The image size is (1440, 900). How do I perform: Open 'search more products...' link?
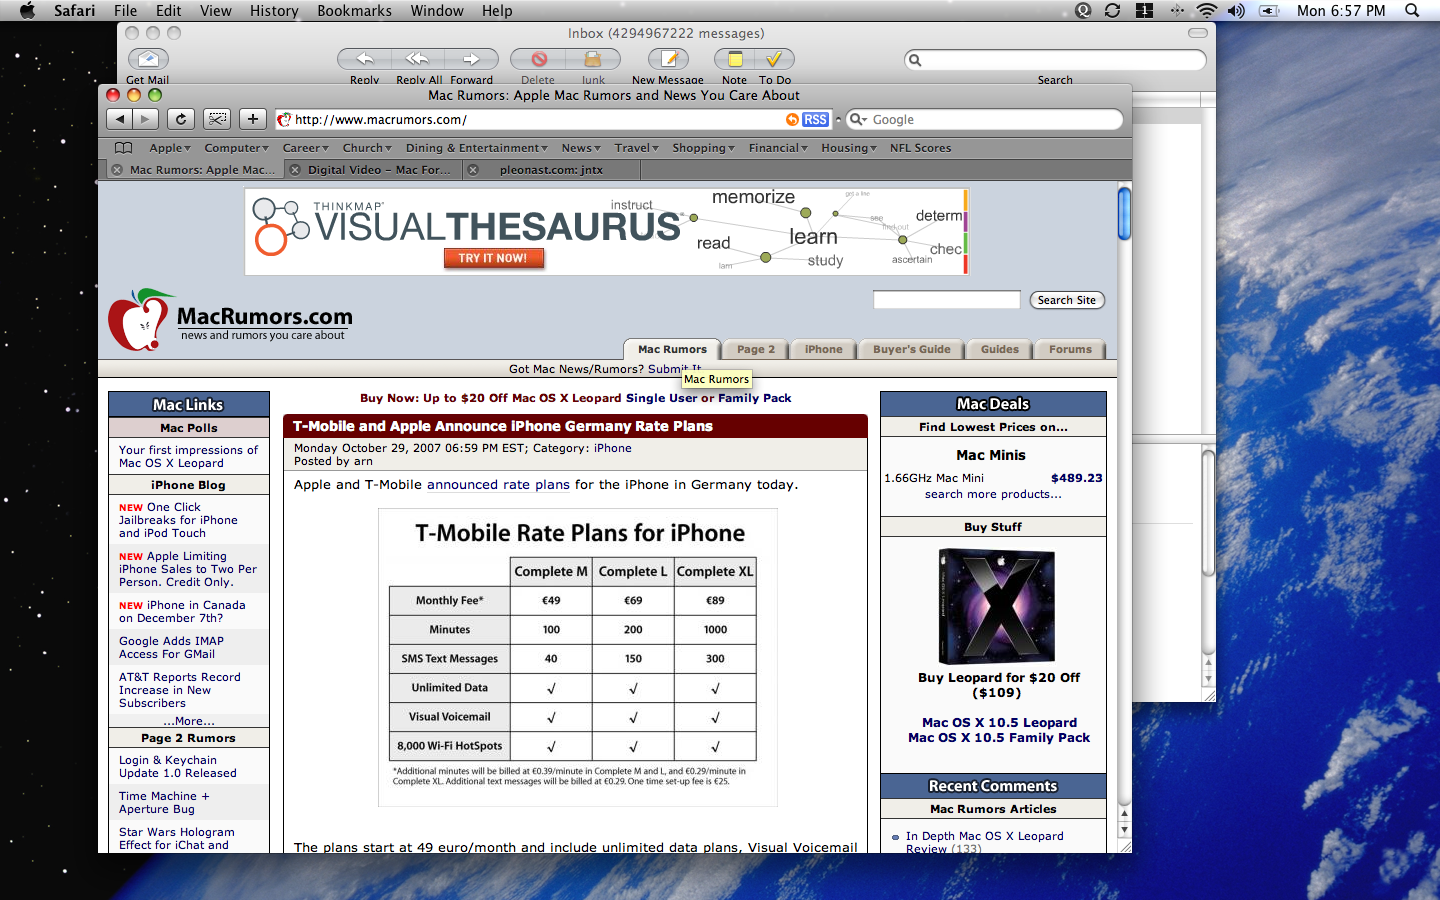point(993,494)
